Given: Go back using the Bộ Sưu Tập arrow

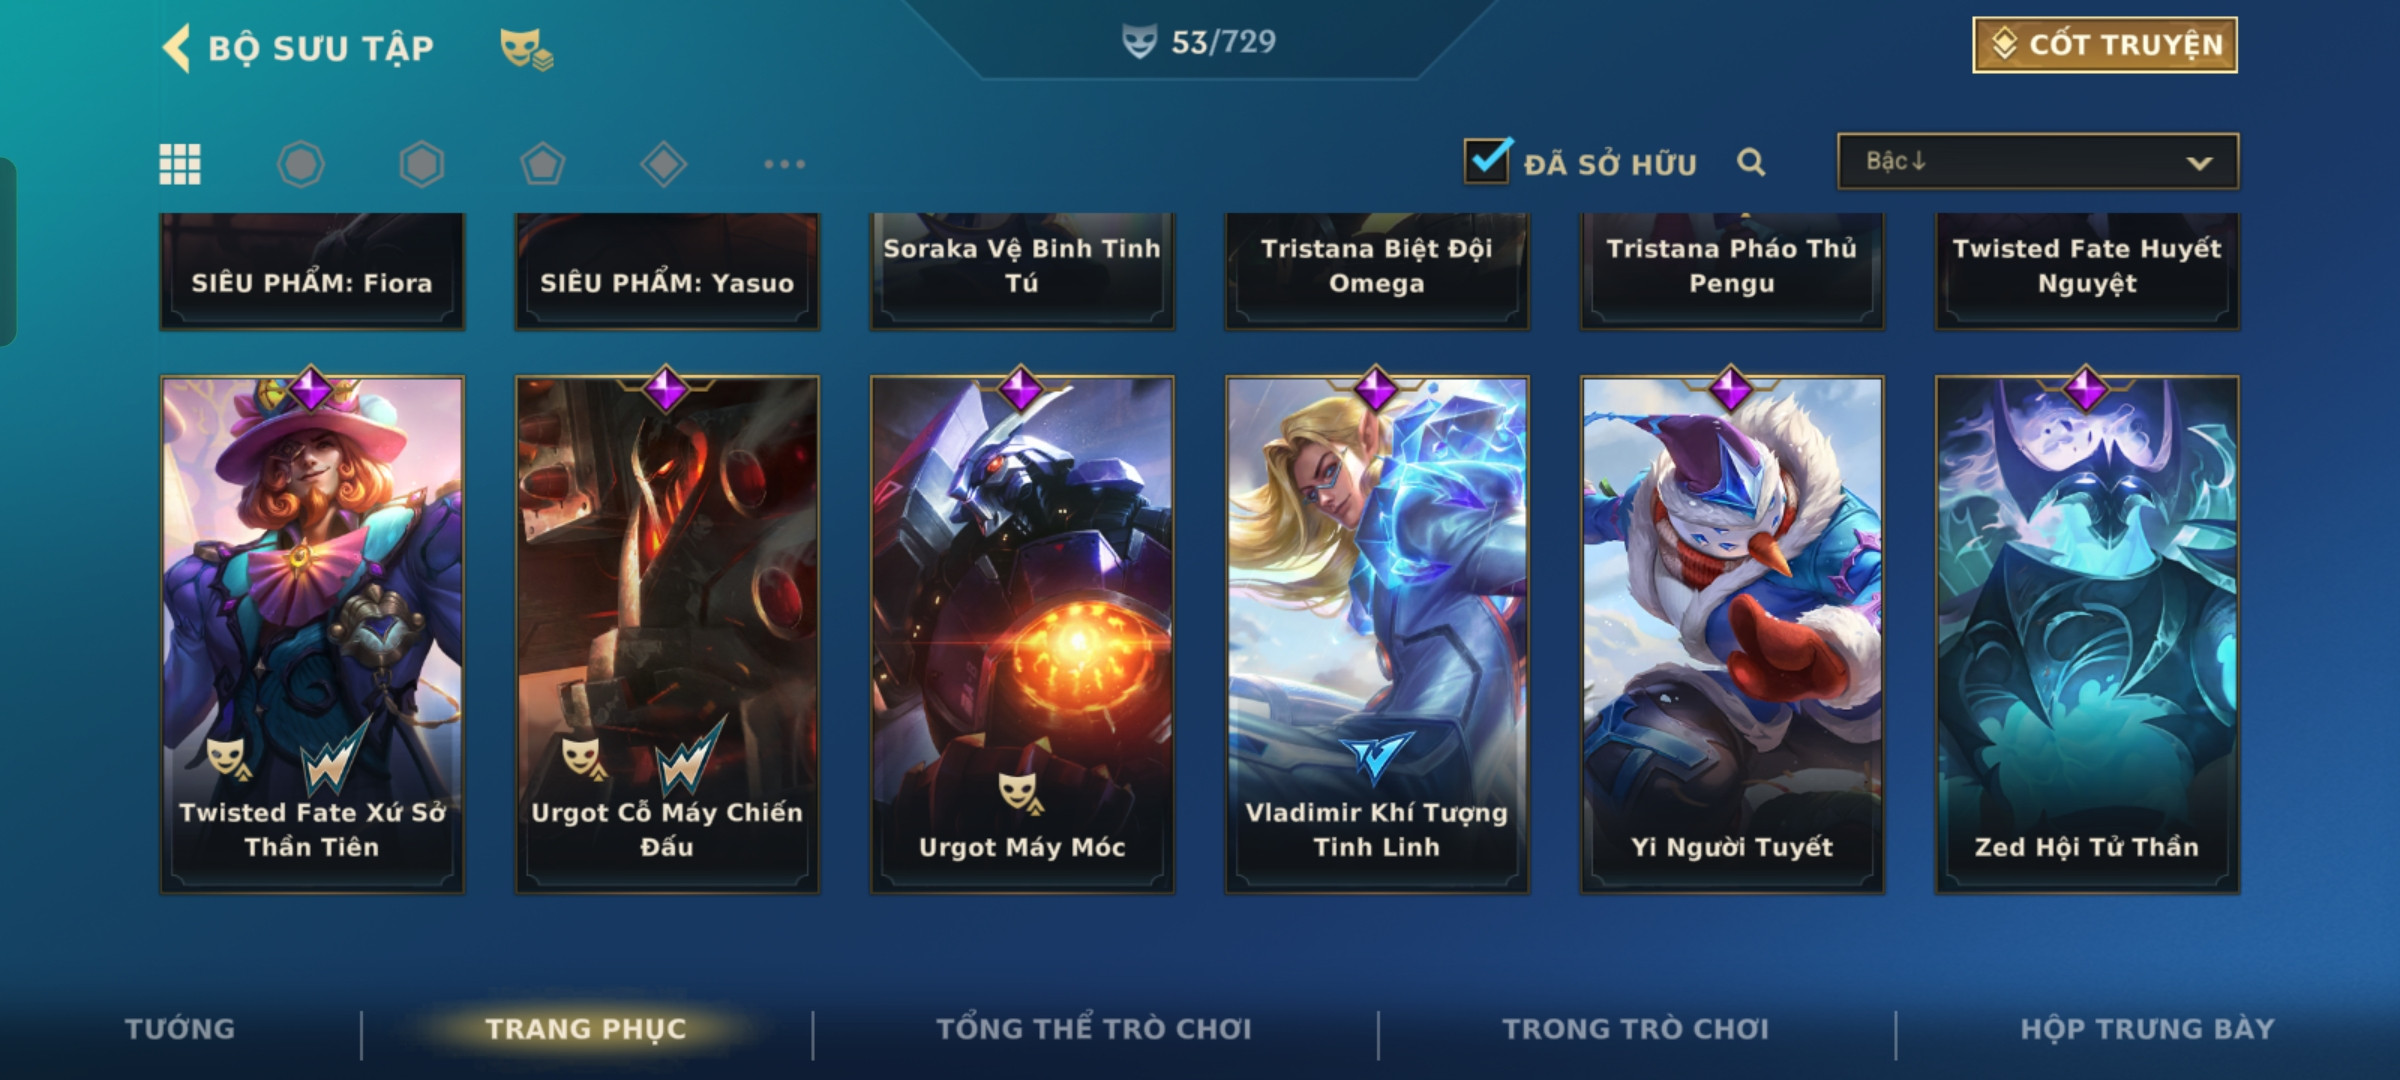Looking at the screenshot, I should click(x=176, y=47).
